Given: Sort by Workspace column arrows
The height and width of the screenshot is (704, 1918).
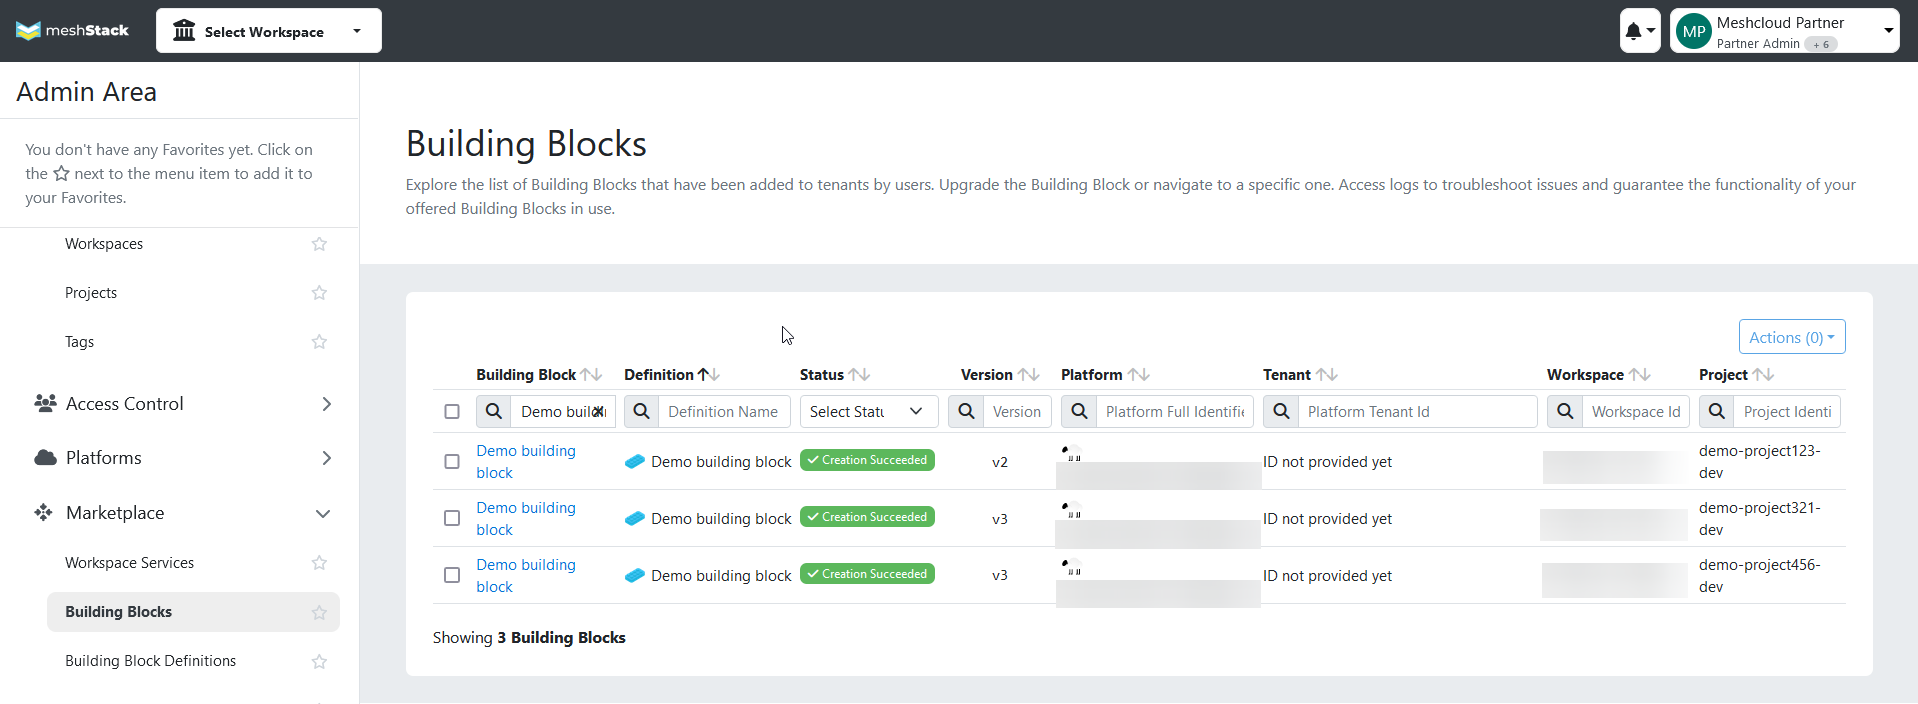Looking at the screenshot, I should pyautogui.click(x=1639, y=374).
